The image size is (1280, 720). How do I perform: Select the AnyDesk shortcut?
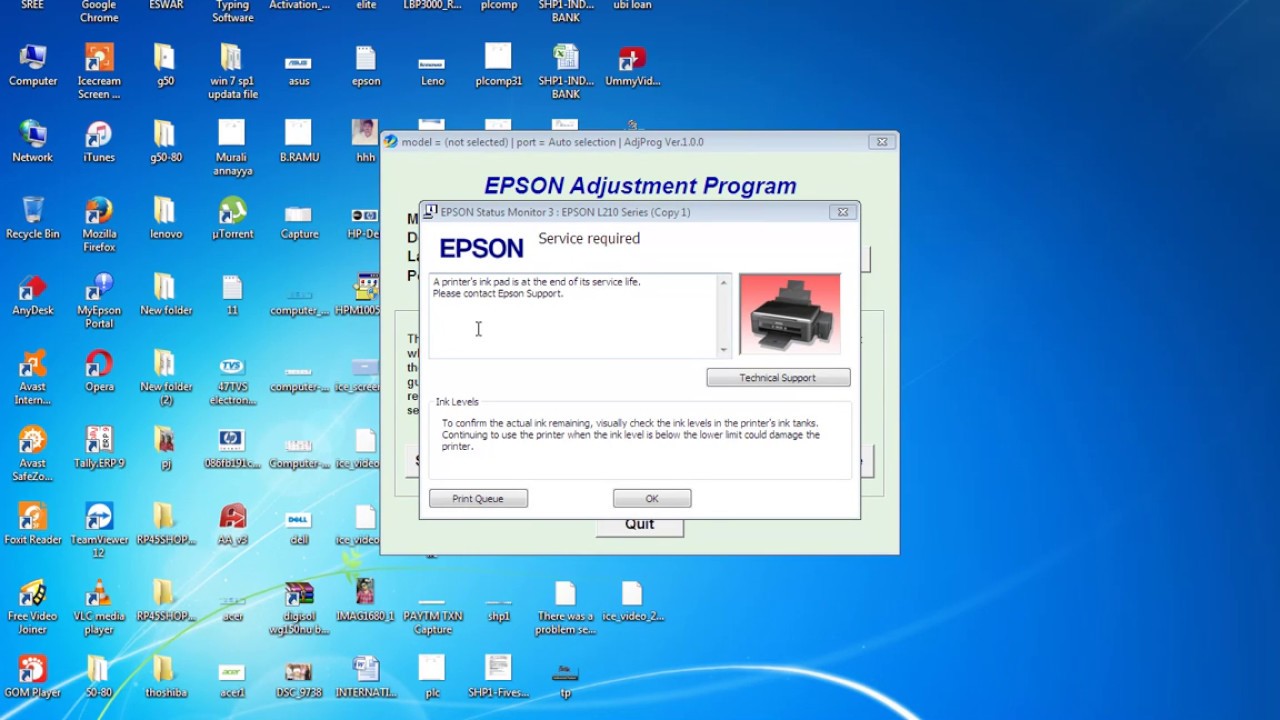point(33,295)
